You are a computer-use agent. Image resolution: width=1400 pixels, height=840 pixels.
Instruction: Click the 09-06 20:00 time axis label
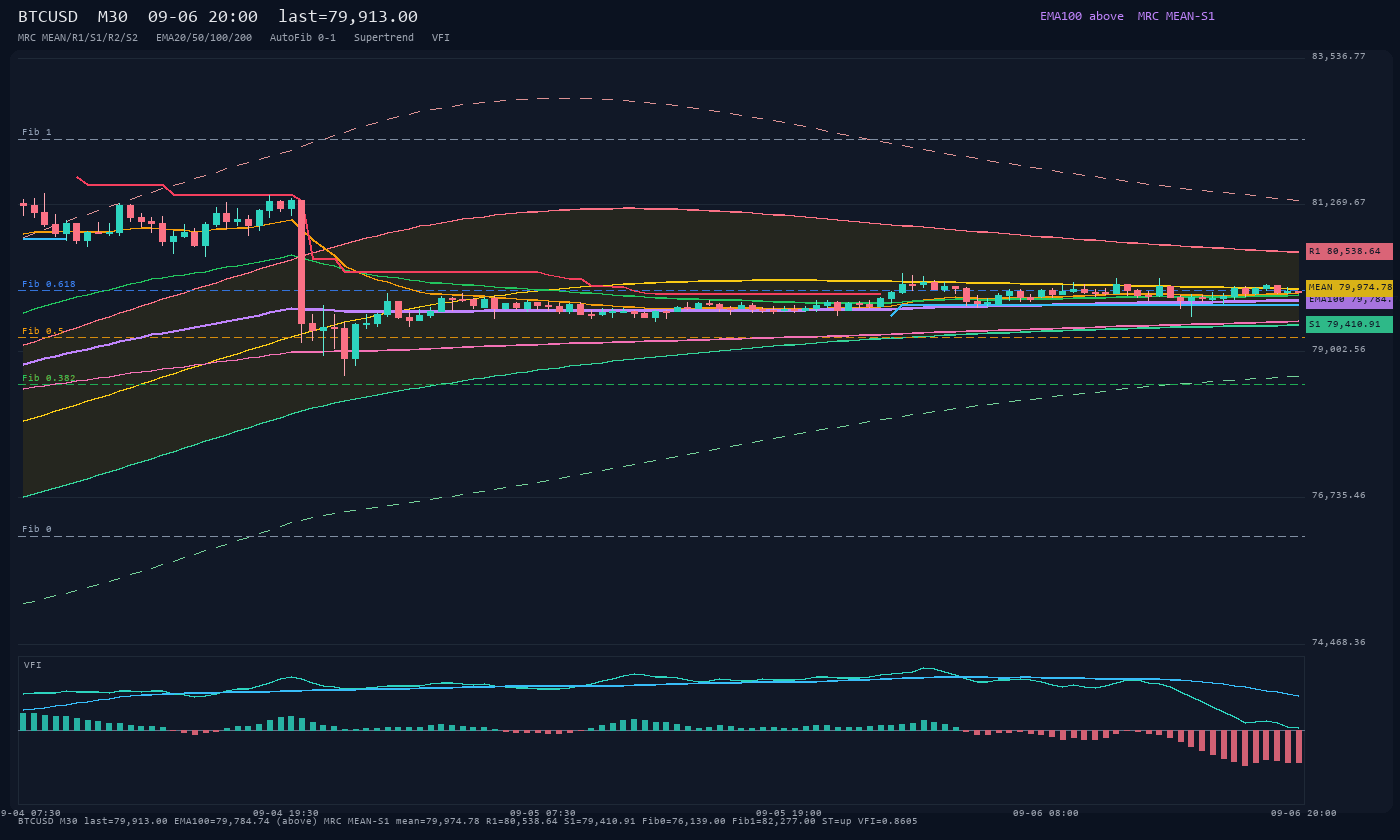pyautogui.click(x=1303, y=813)
